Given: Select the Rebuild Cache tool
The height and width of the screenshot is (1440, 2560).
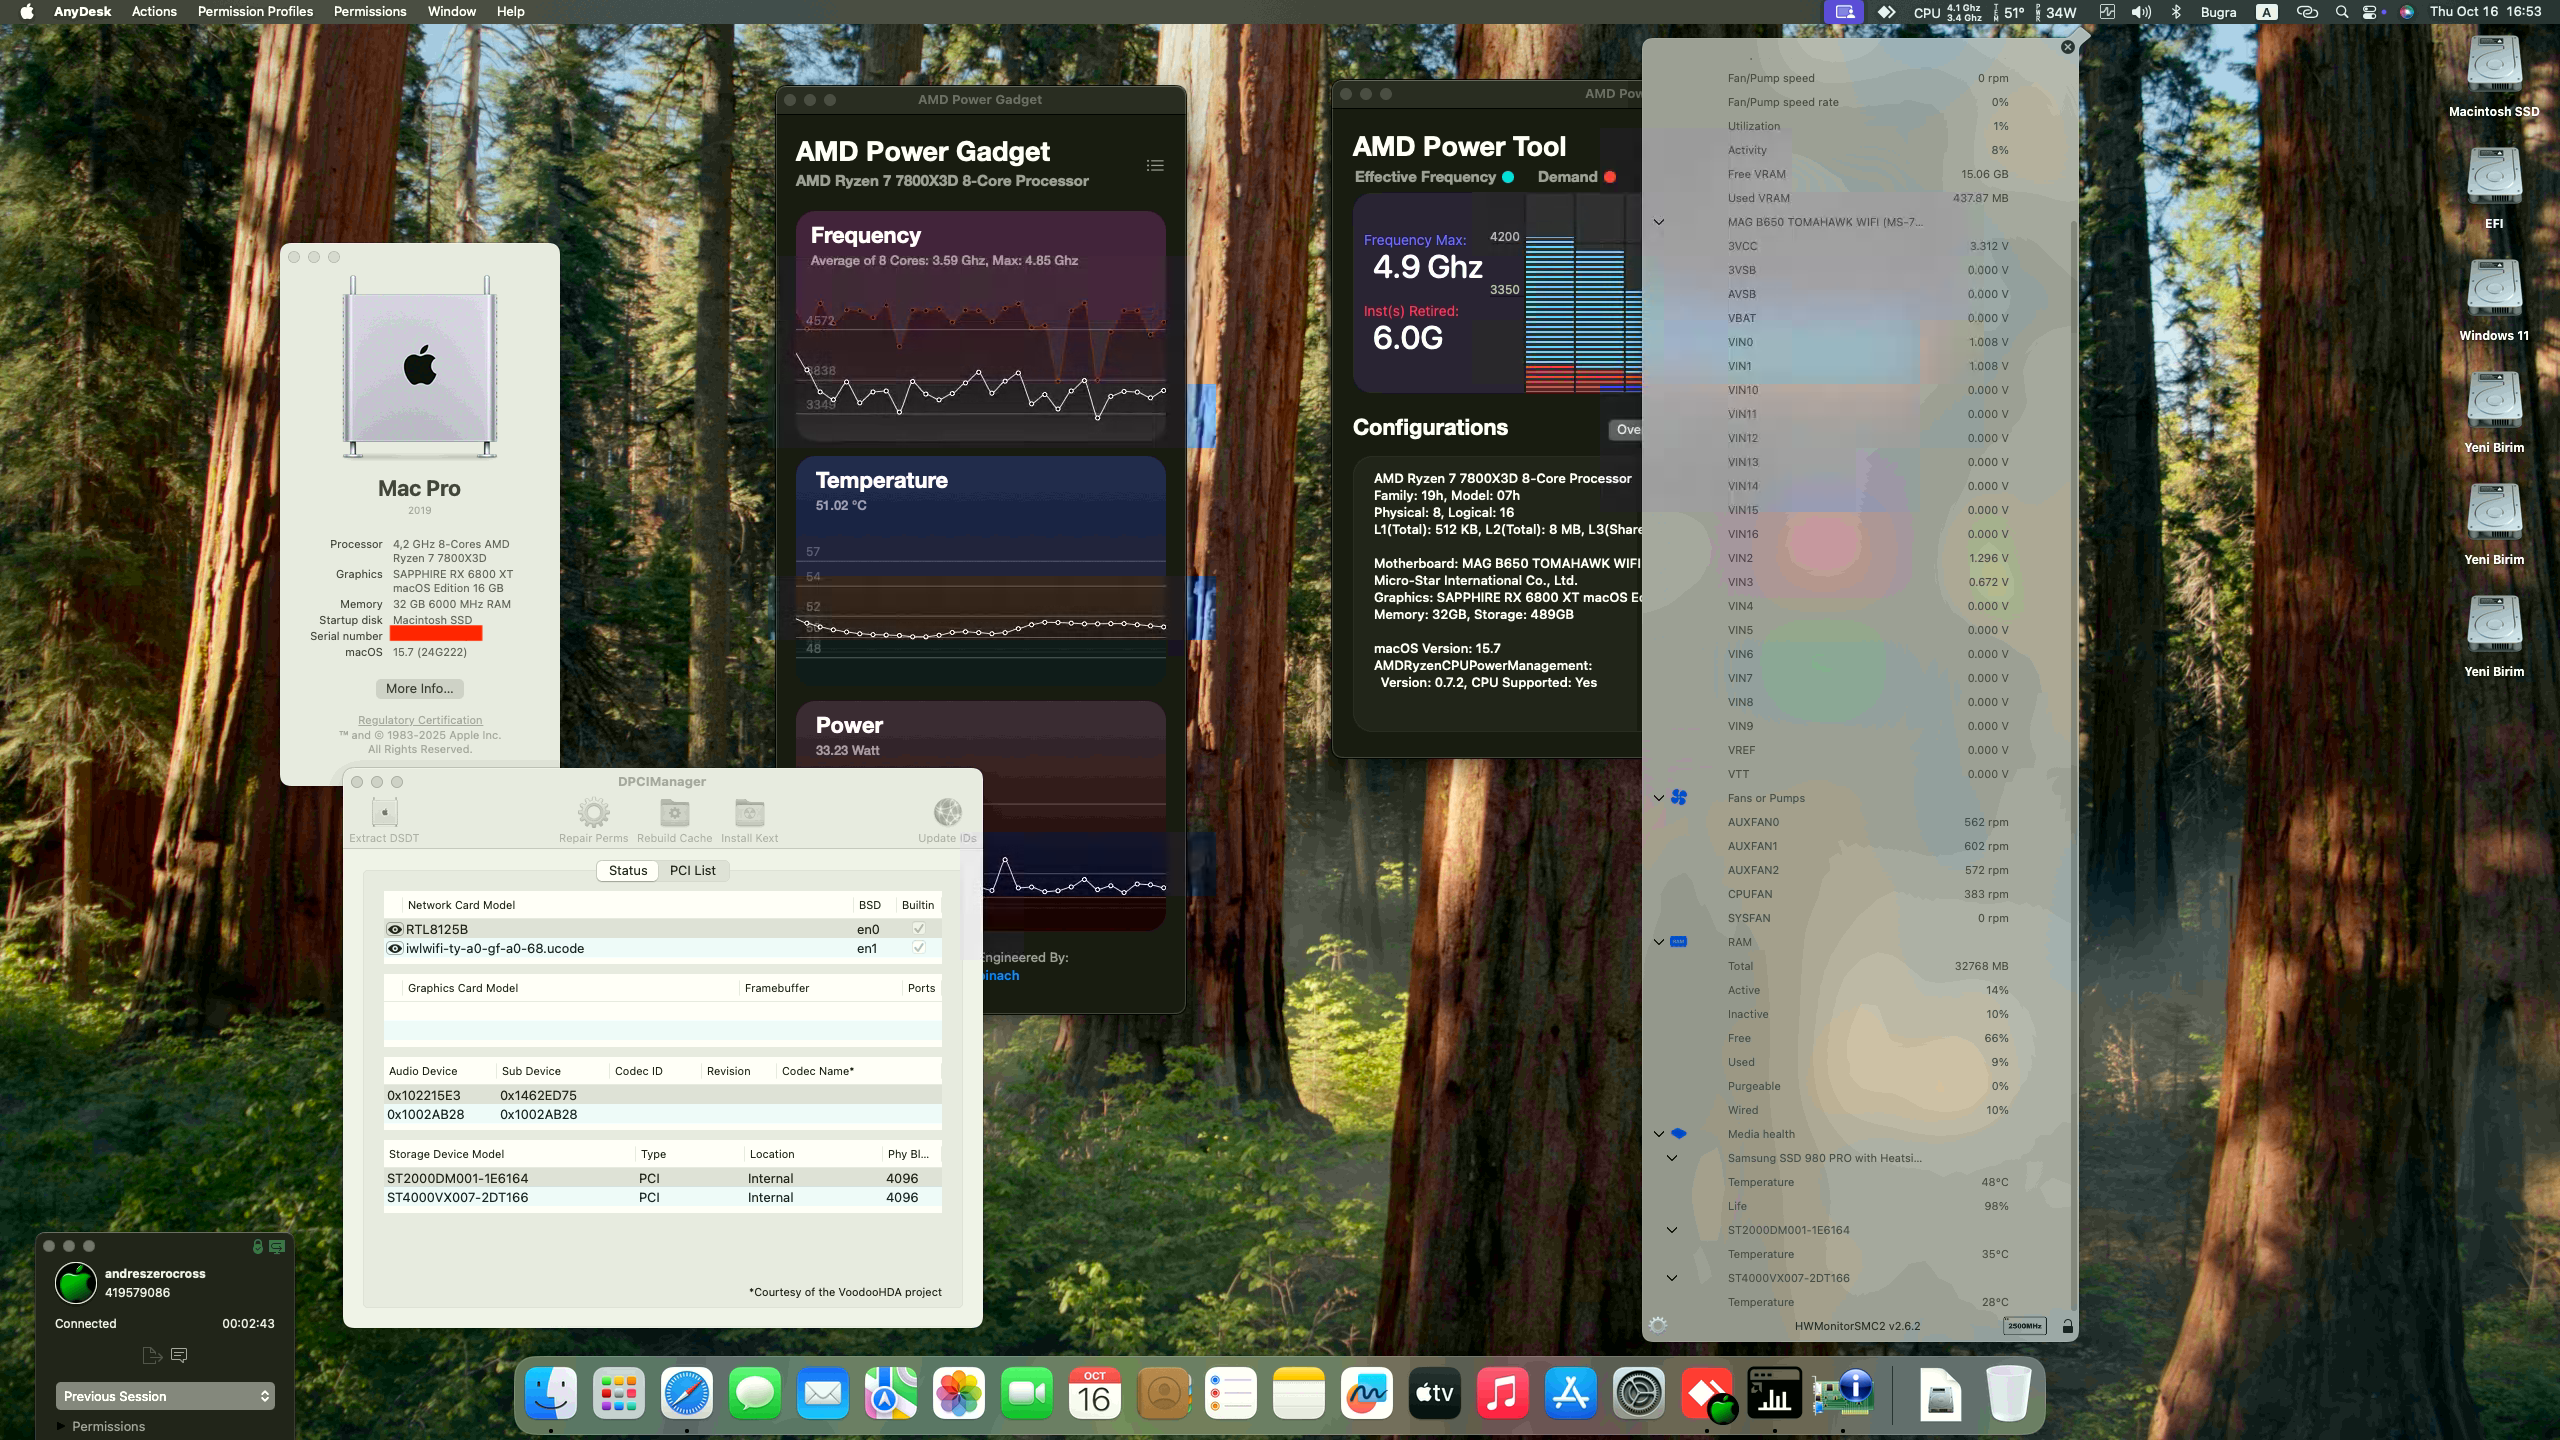Looking at the screenshot, I should click(675, 813).
